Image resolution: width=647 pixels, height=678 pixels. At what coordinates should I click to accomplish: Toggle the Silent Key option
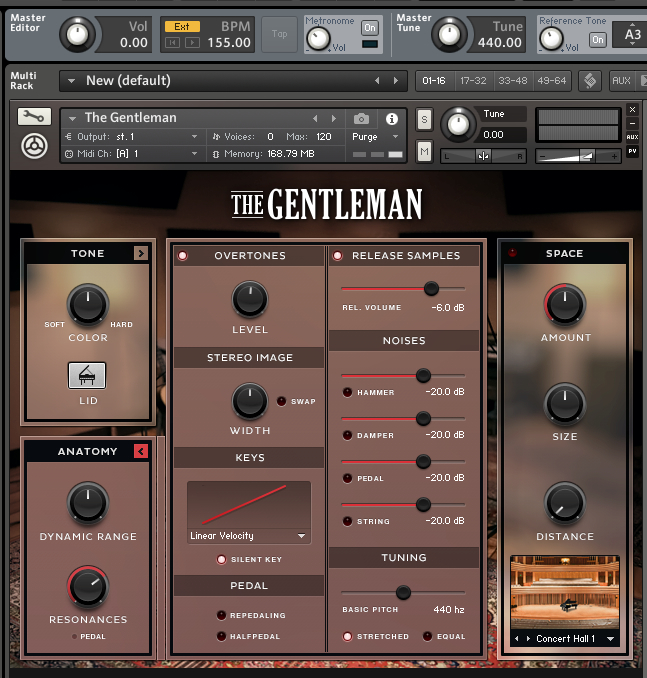(221, 560)
